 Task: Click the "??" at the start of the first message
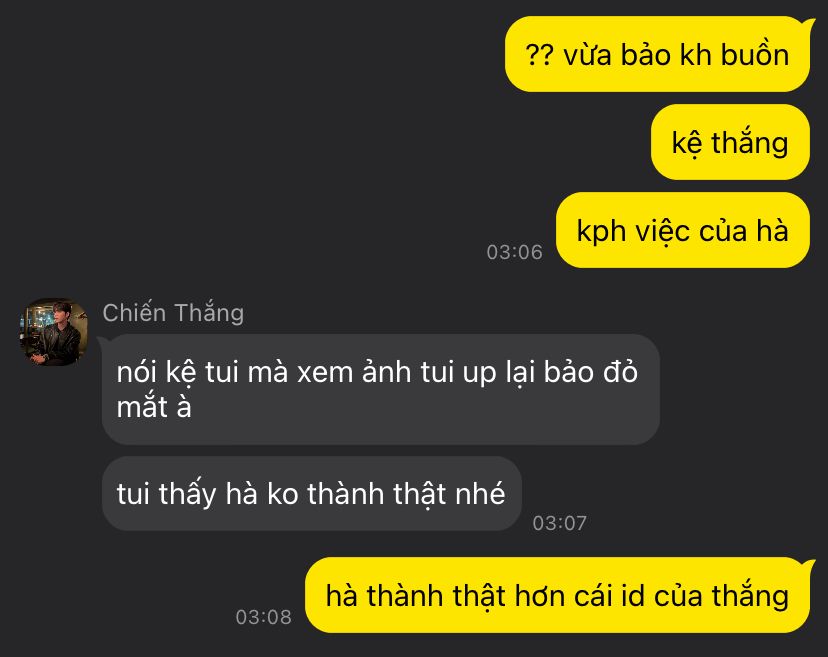(539, 55)
